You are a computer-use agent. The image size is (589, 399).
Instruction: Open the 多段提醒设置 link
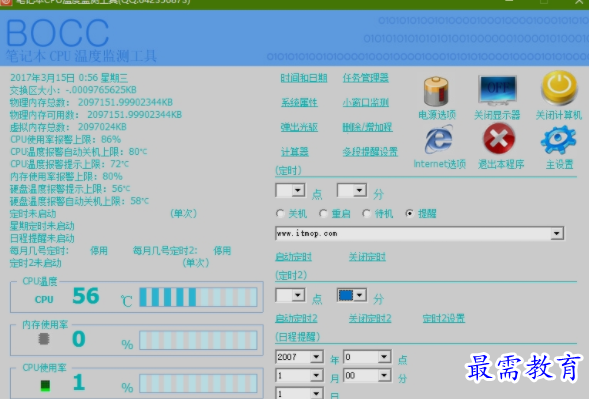(370, 152)
